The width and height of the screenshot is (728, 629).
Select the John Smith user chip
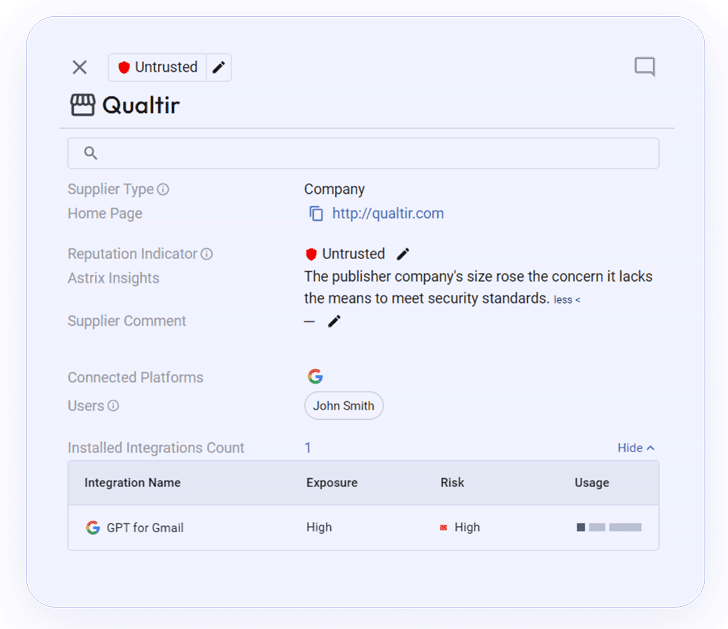[x=343, y=406]
